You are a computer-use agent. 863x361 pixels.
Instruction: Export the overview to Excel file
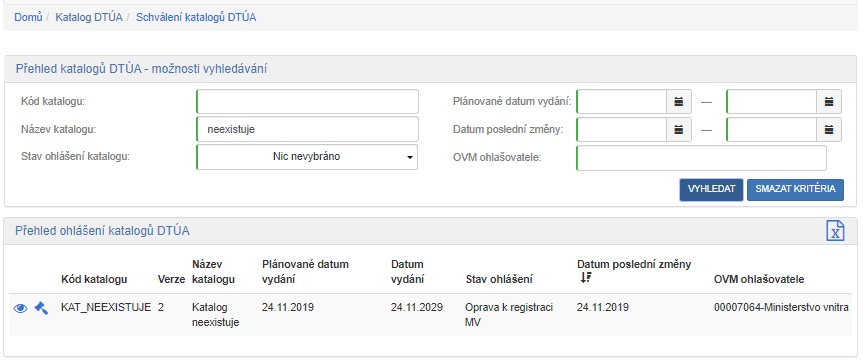tap(835, 231)
